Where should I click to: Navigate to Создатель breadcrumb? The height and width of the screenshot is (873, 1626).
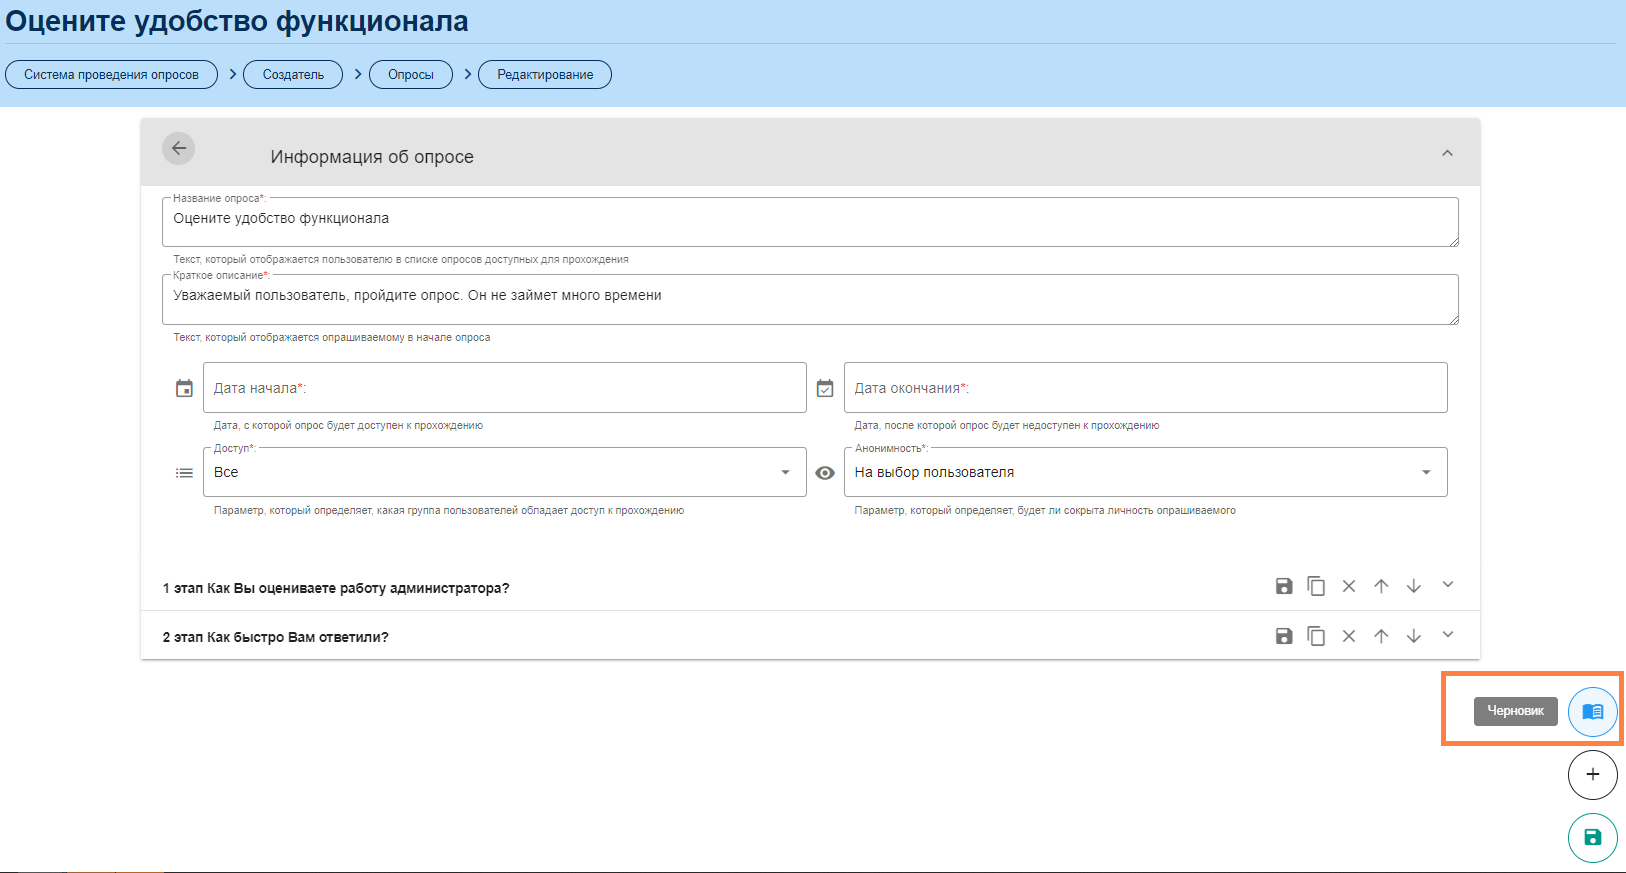tap(293, 75)
